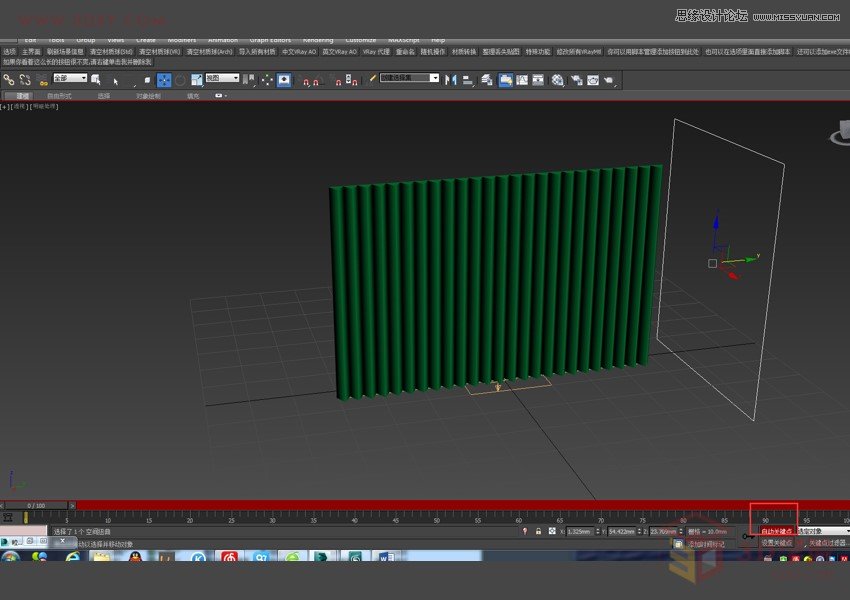
Task: Select the Move tool
Action: pyautogui.click(x=164, y=80)
